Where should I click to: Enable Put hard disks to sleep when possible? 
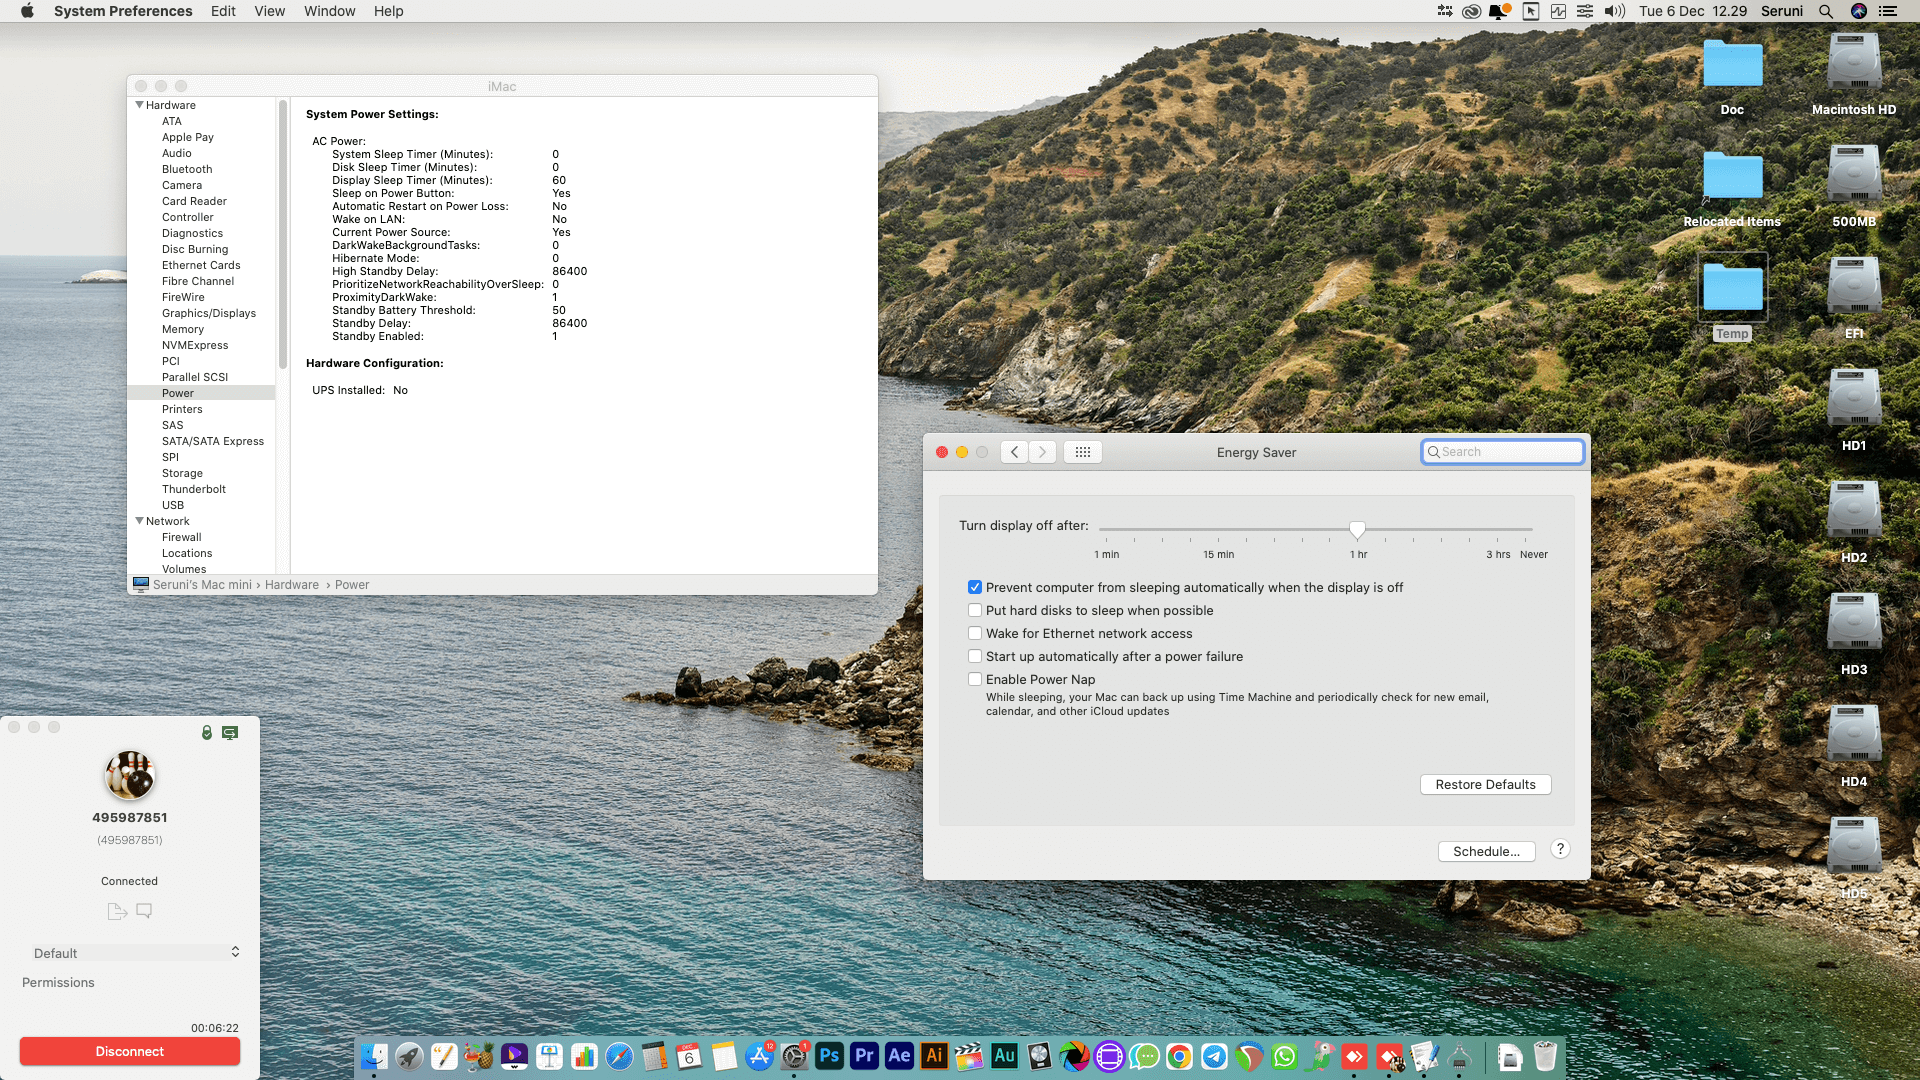pyautogui.click(x=975, y=610)
